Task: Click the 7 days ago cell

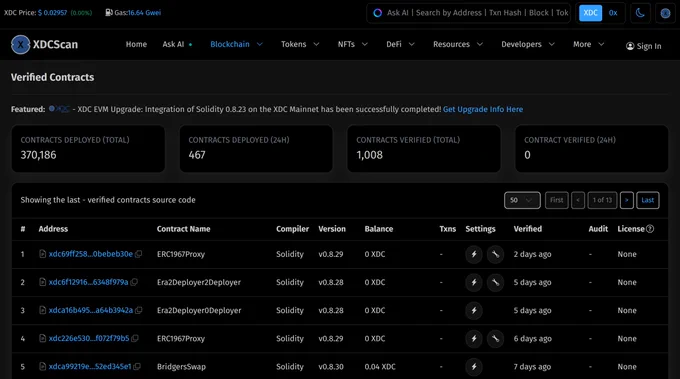Action: [x=532, y=367]
